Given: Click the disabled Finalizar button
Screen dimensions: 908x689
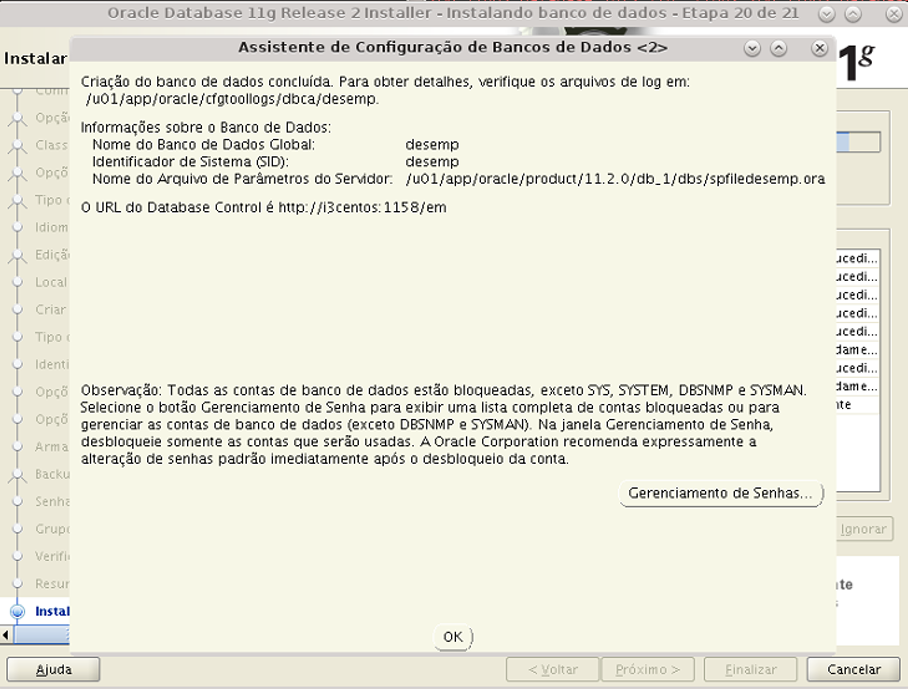Looking at the screenshot, I should coord(750,670).
